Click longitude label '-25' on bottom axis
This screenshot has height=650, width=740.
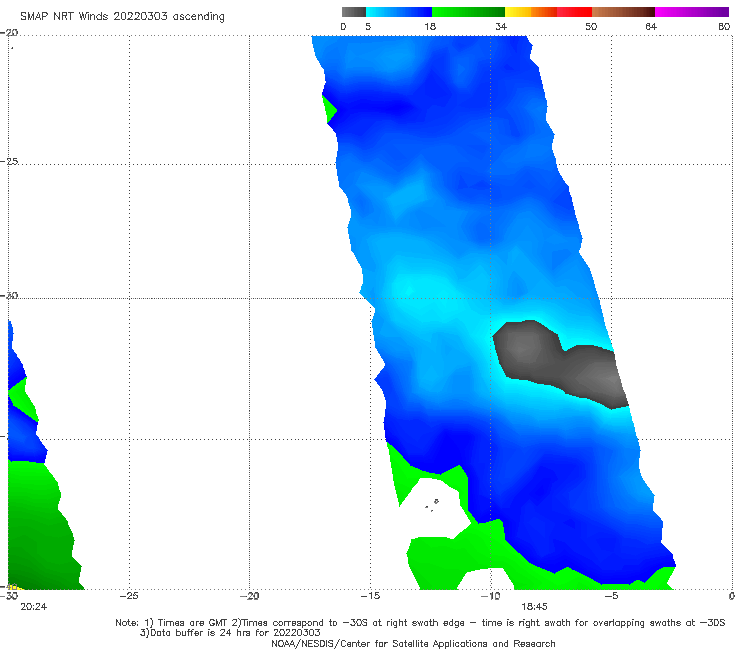click(129, 596)
